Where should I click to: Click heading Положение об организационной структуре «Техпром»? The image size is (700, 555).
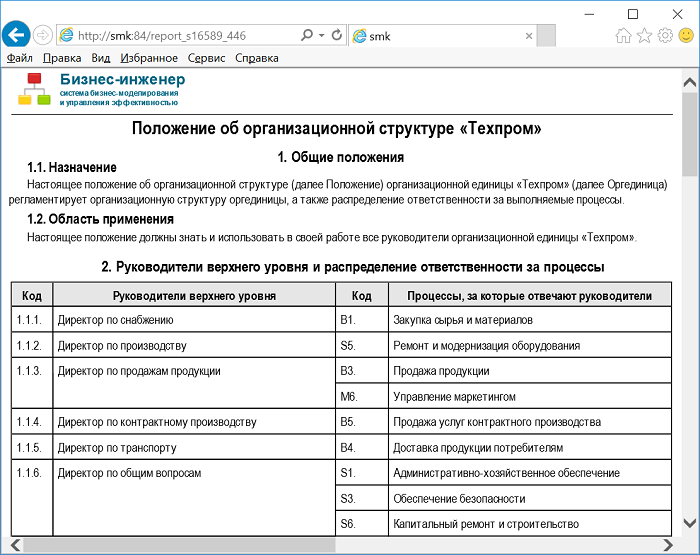[x=337, y=128]
